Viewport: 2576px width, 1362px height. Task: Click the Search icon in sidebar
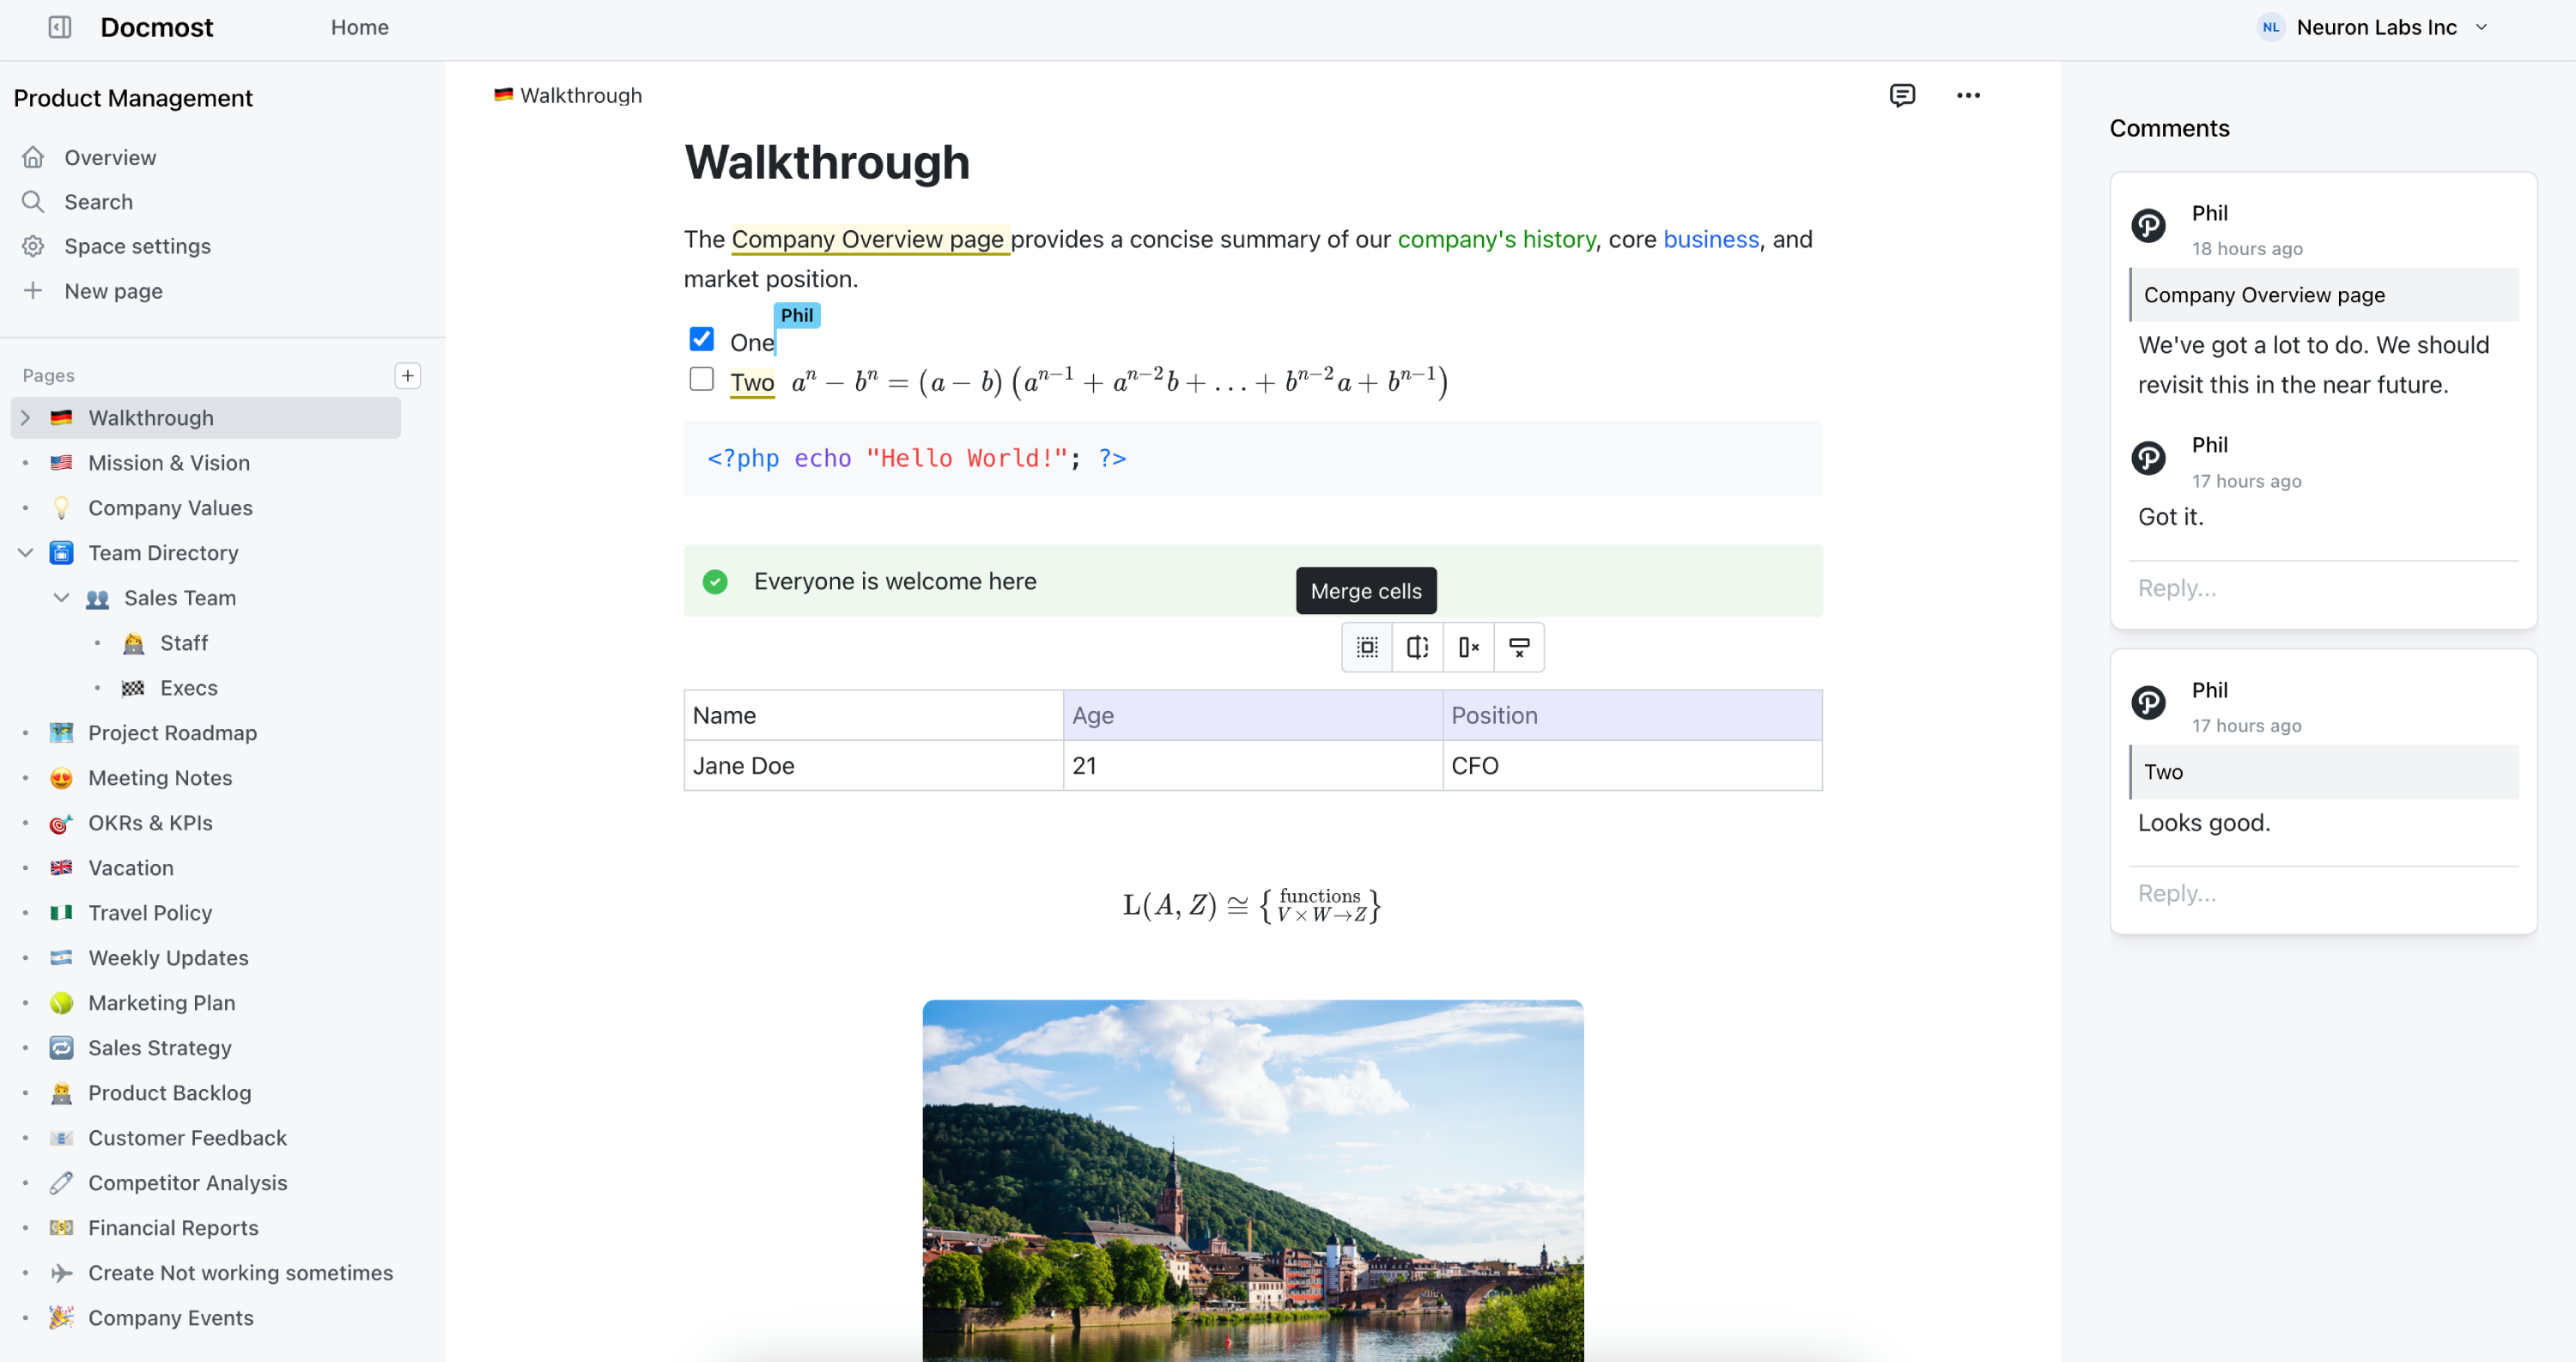click(33, 201)
